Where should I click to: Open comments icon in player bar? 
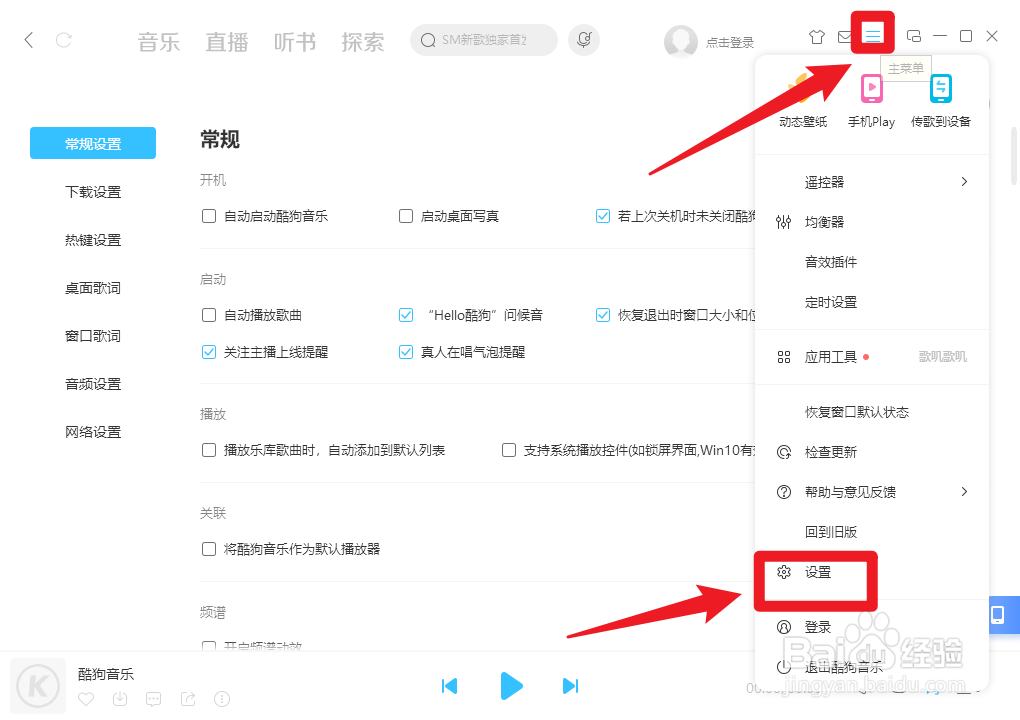pyautogui.click(x=154, y=699)
